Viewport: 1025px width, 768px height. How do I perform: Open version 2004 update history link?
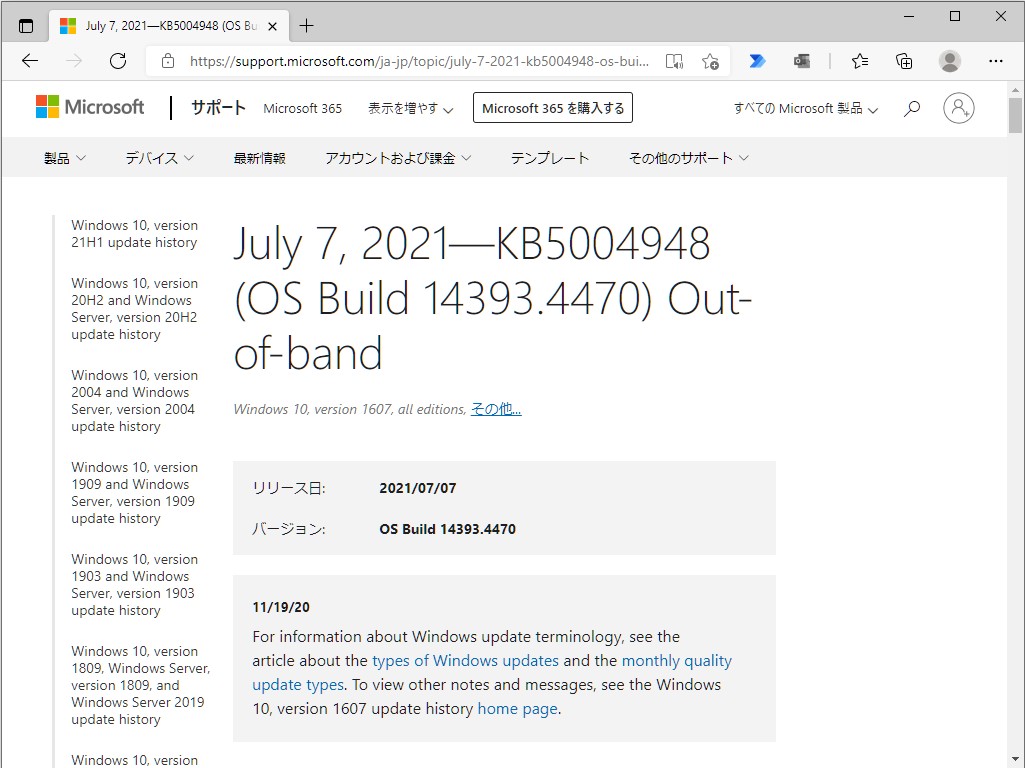(134, 401)
